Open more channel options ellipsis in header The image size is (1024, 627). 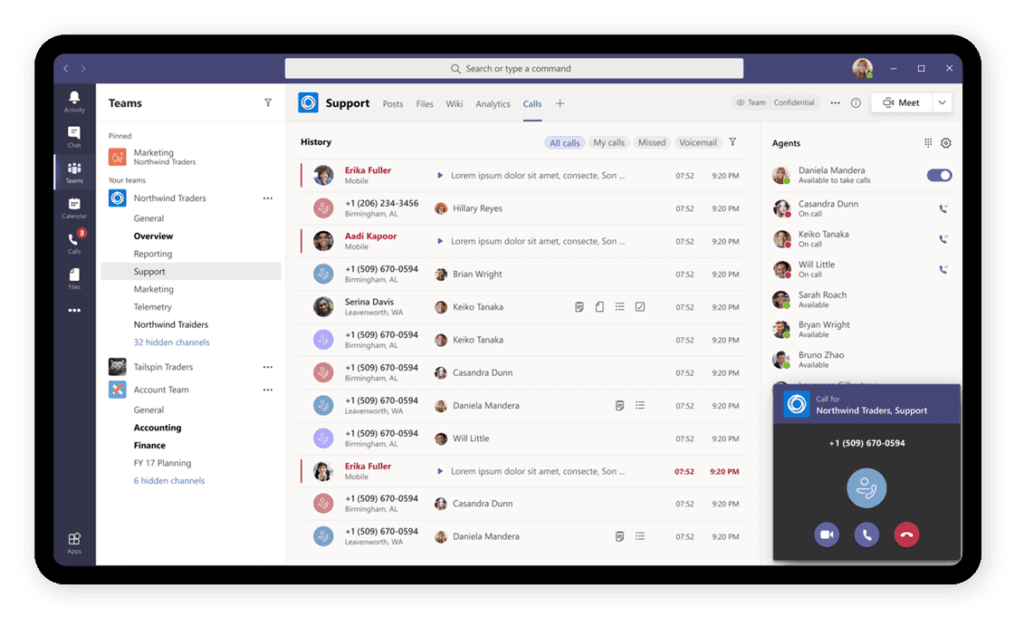click(835, 103)
